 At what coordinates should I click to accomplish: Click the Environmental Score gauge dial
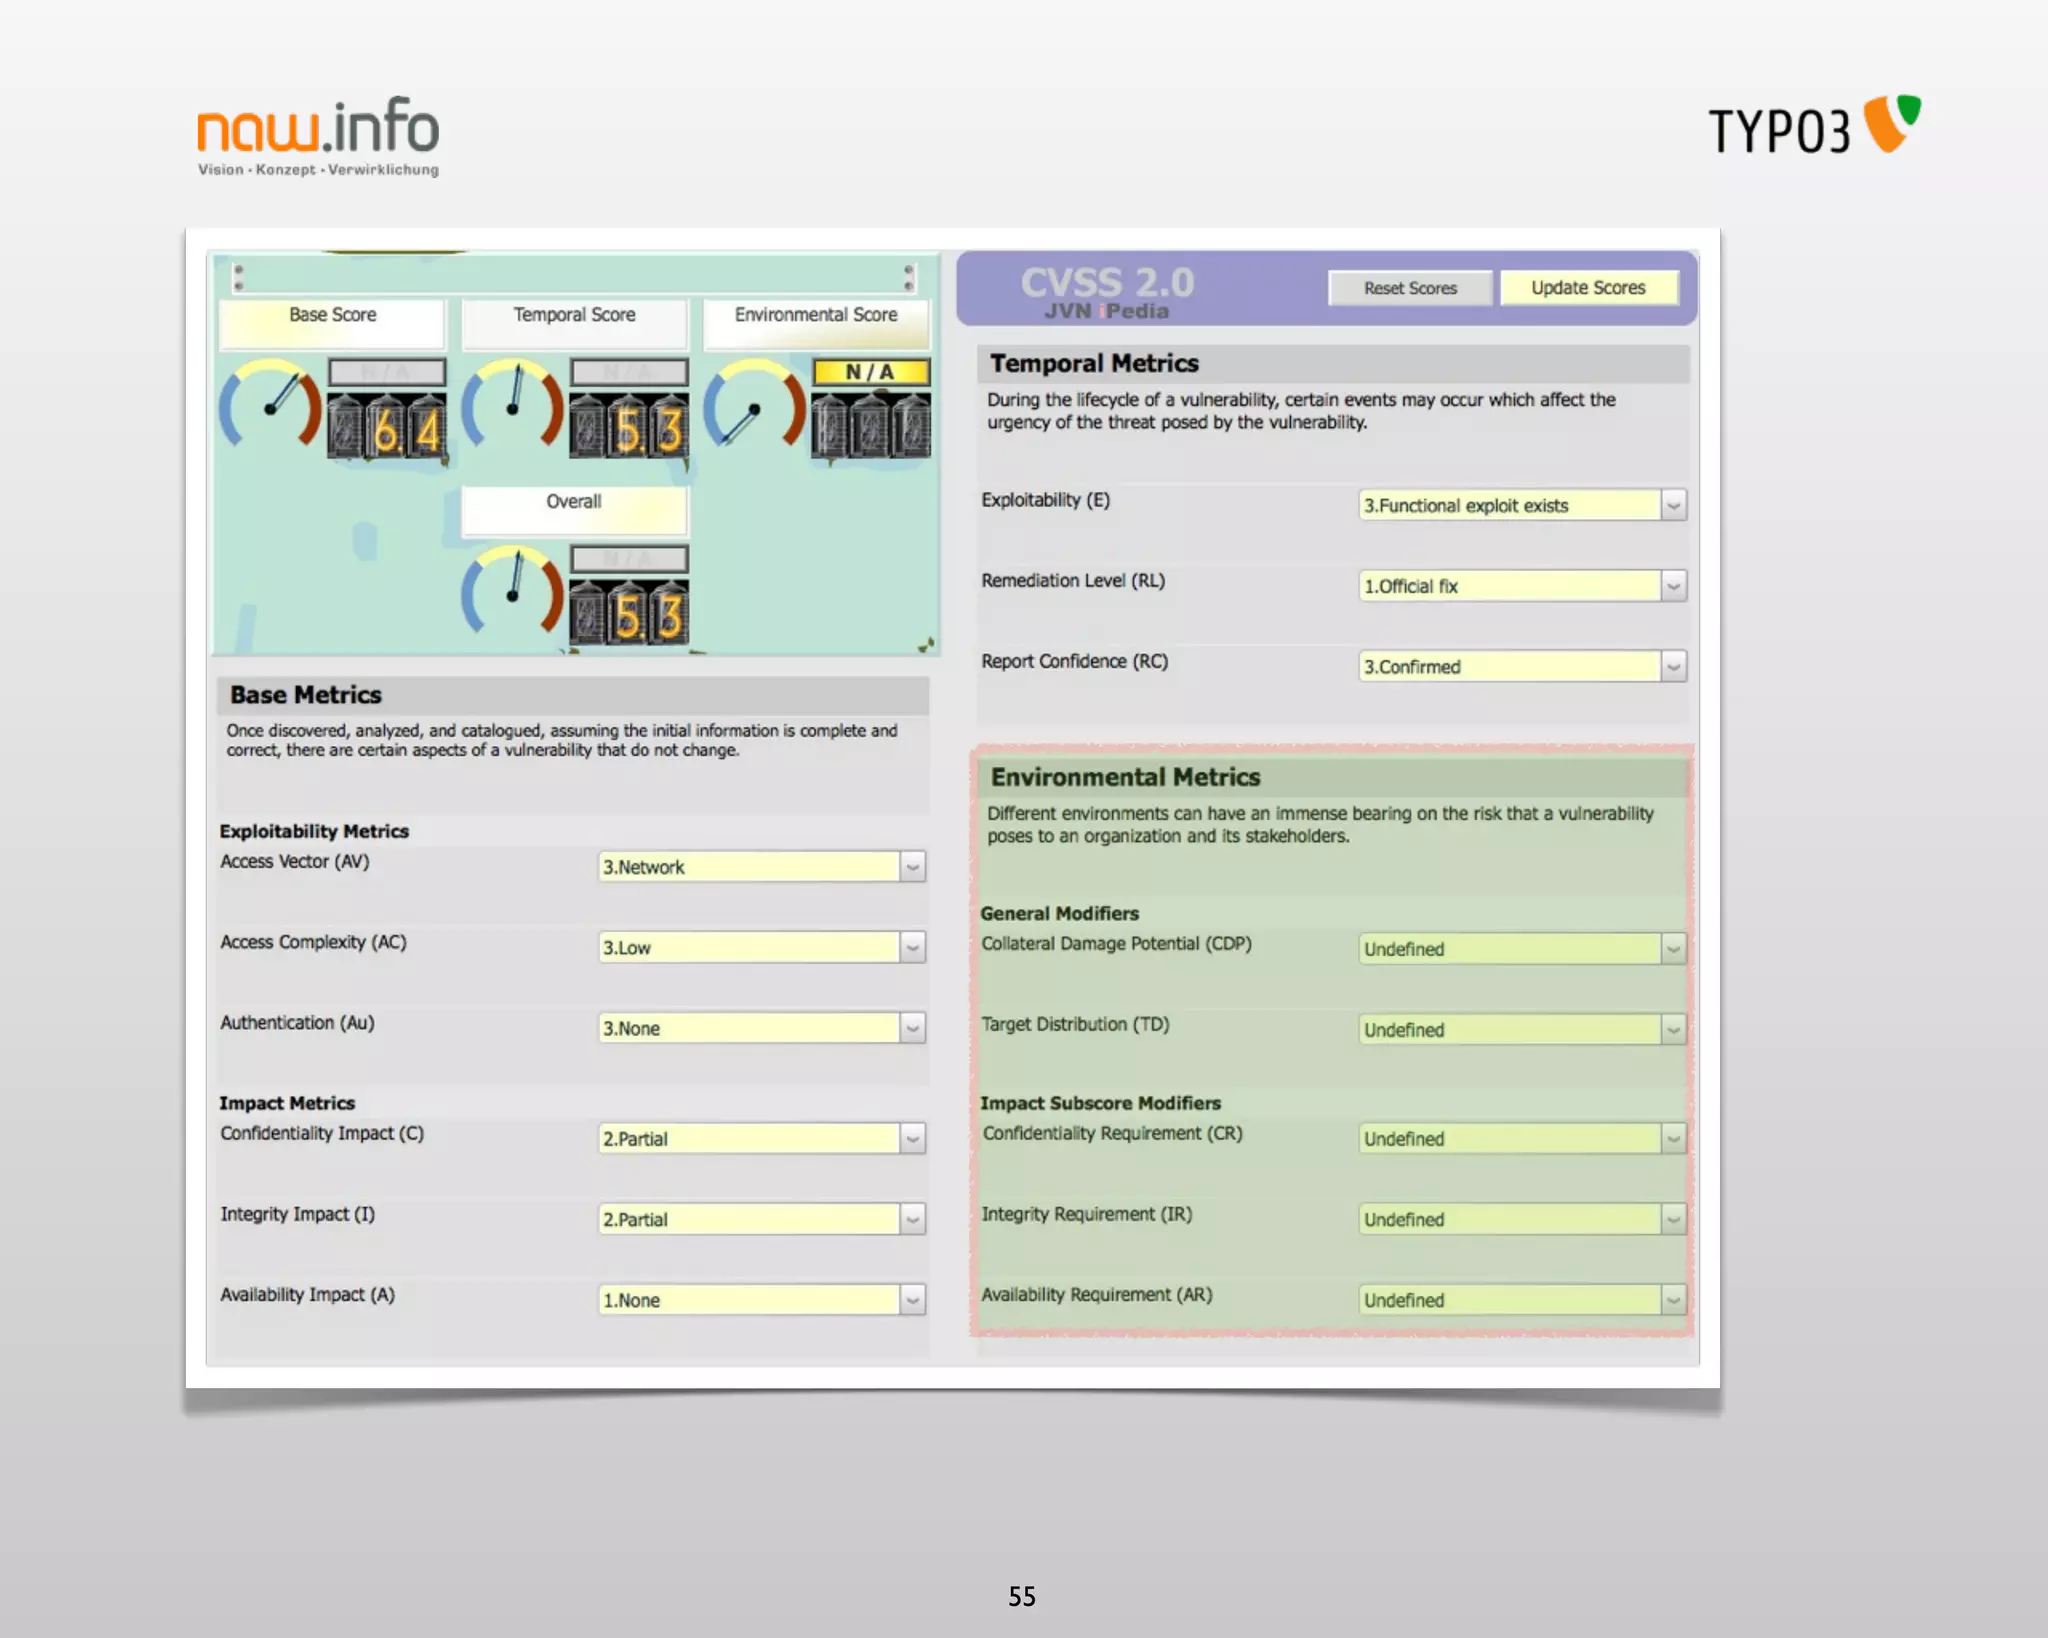755,405
